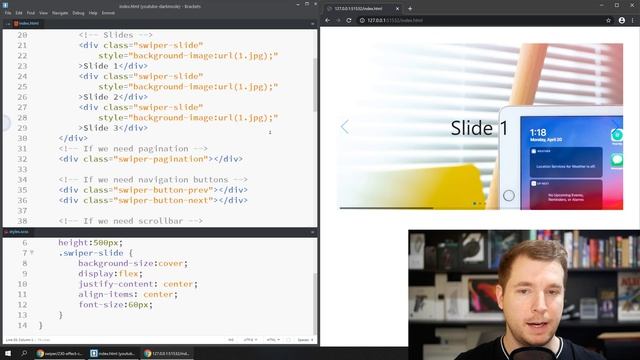Reload the page in Chrome
The image size is (640, 360).
coord(349,20)
